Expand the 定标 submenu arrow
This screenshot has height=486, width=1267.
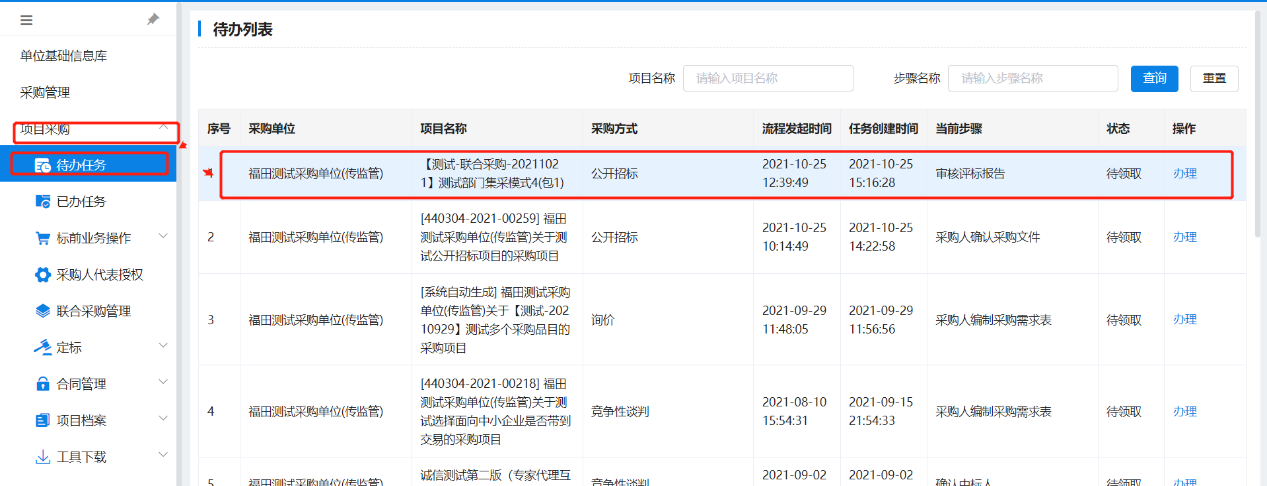[x=163, y=346]
